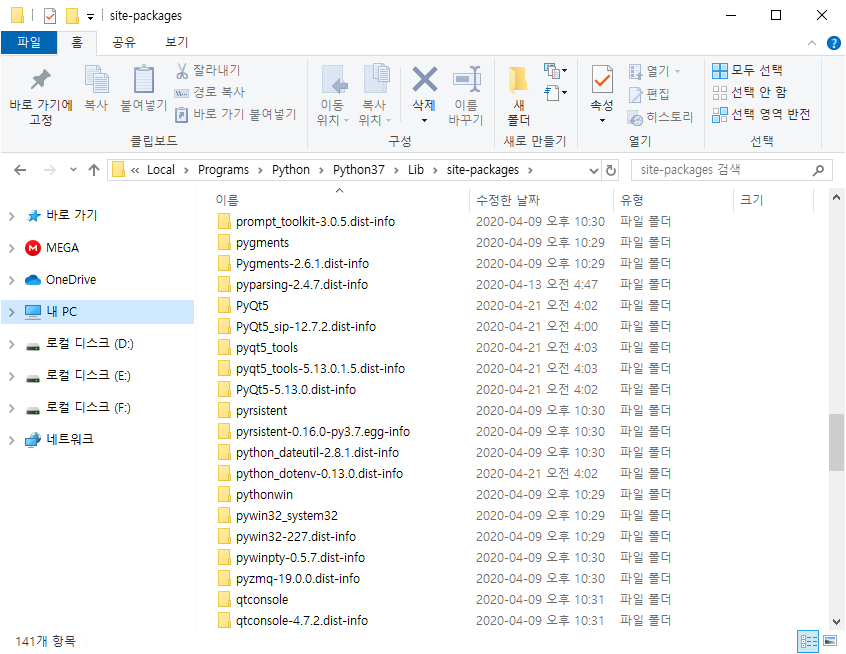Open 속성 properties checkmark icon

(602, 81)
